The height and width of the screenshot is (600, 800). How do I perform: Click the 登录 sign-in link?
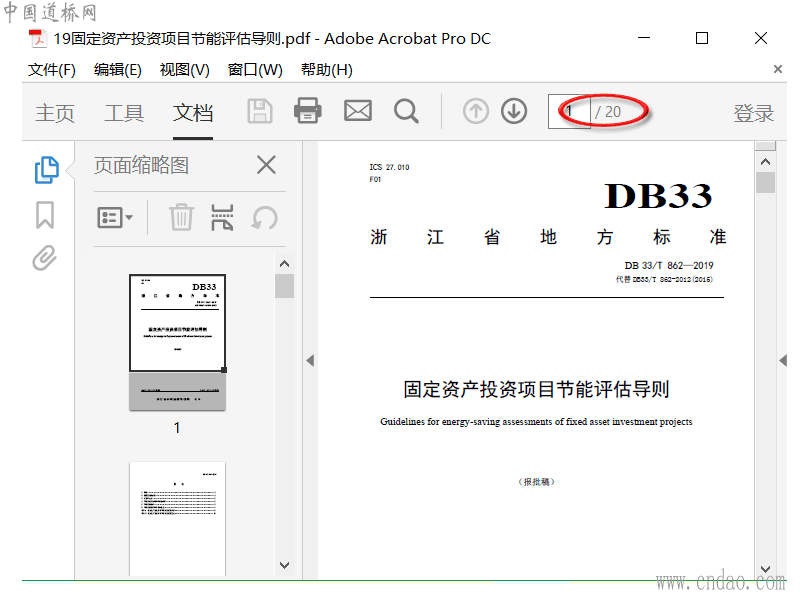754,113
